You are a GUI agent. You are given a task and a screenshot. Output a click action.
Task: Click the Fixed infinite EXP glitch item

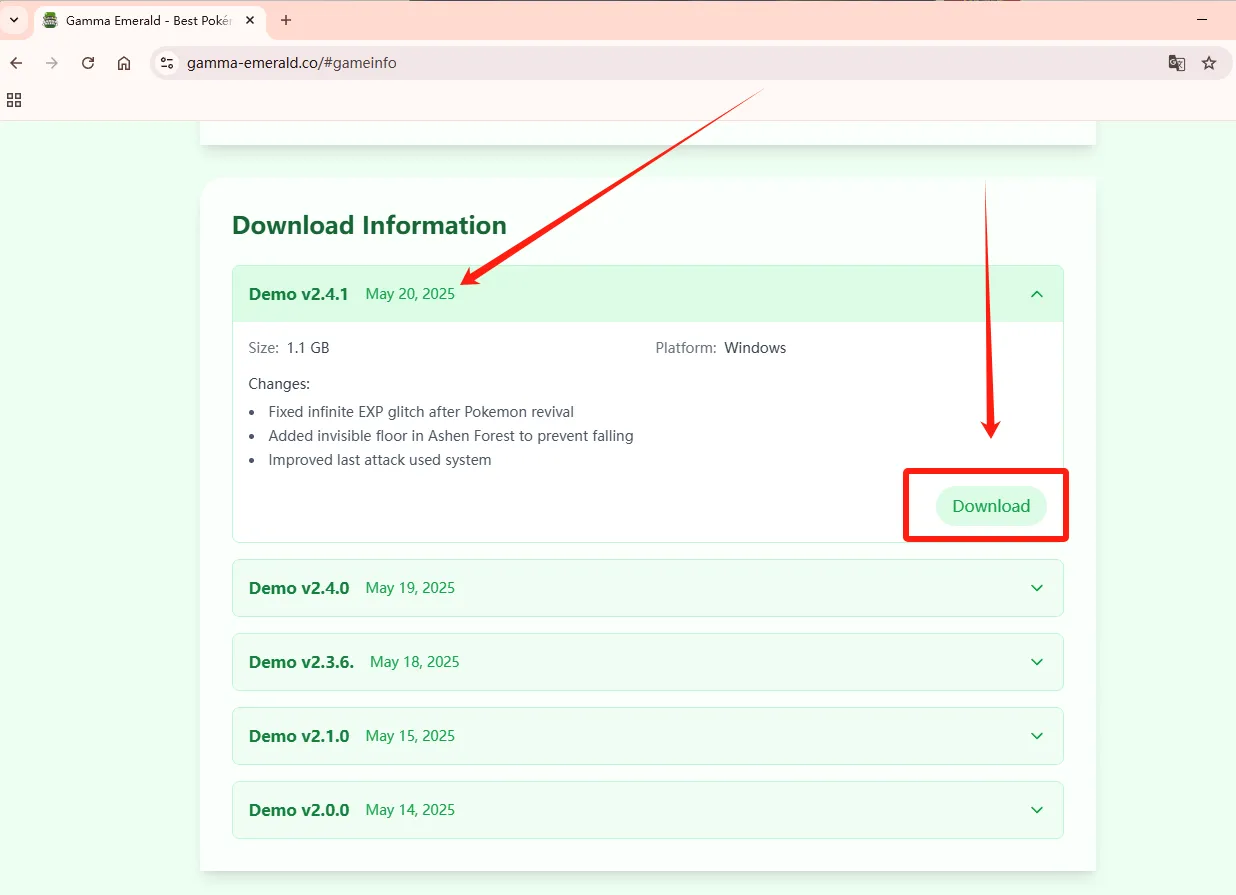click(x=421, y=412)
